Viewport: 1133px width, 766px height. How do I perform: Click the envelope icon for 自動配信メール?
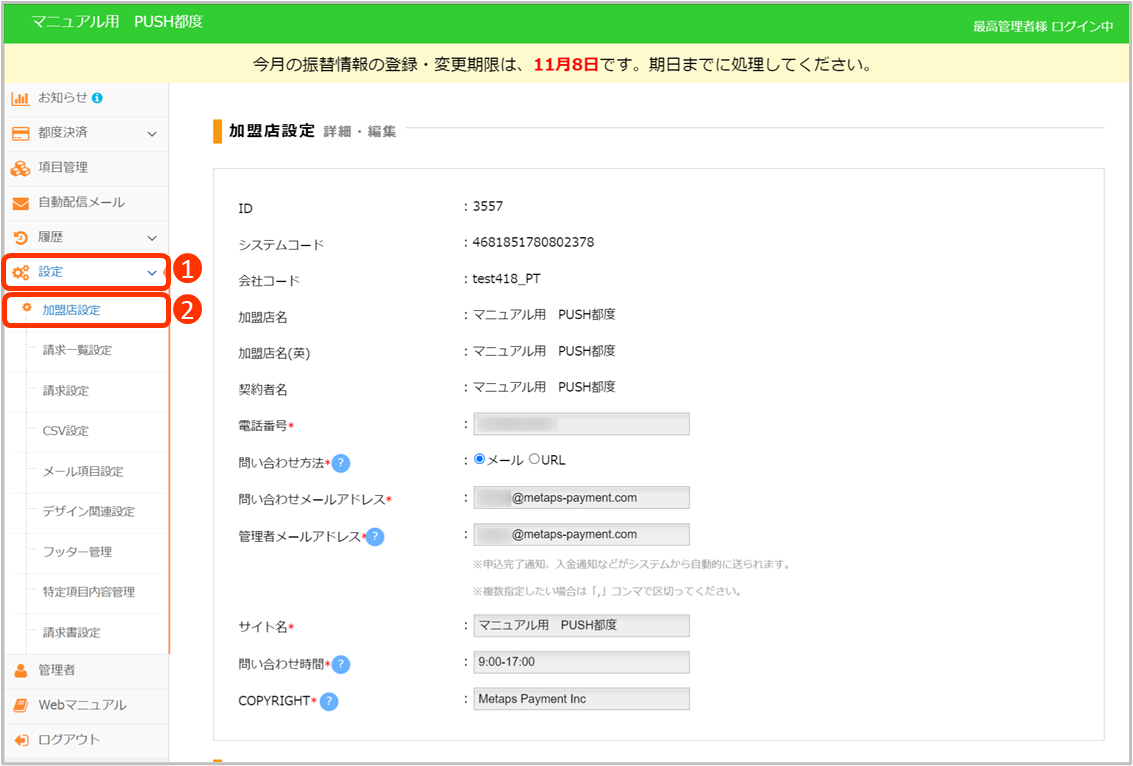pyautogui.click(x=20, y=203)
